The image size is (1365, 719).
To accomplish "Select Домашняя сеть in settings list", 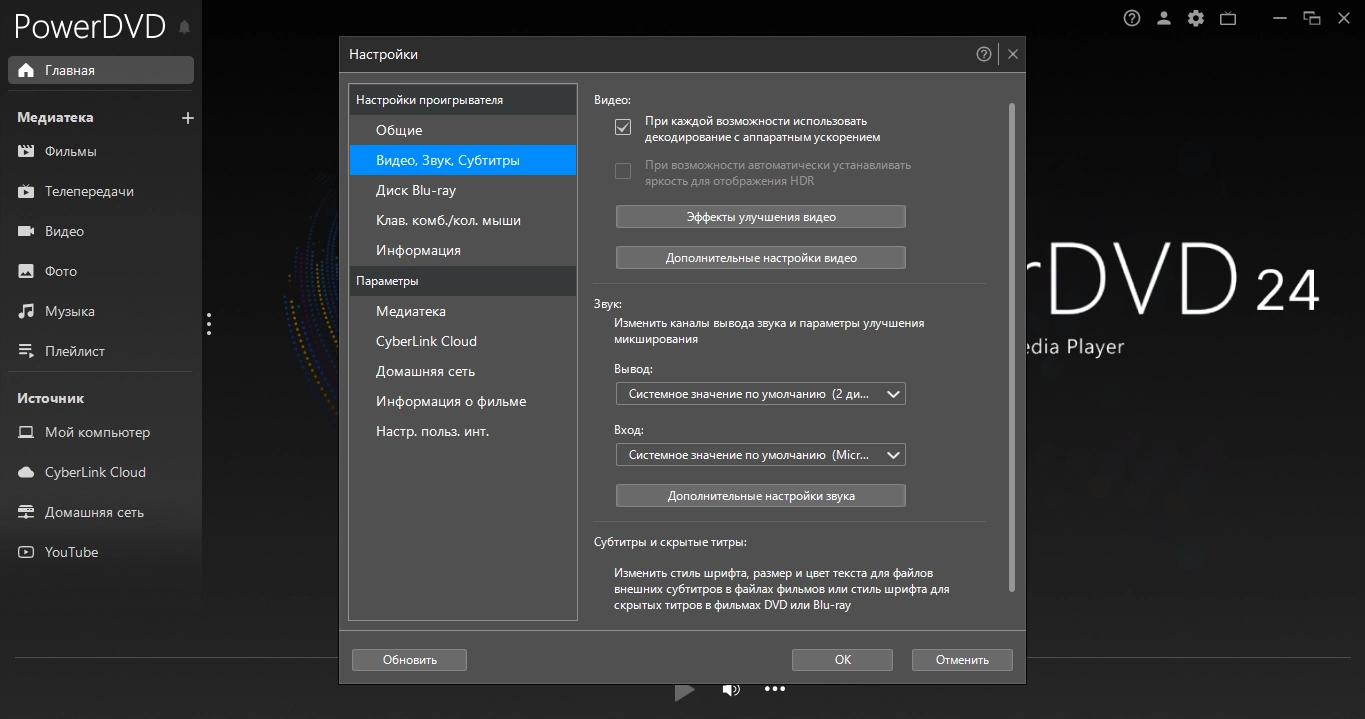I will [x=463, y=371].
